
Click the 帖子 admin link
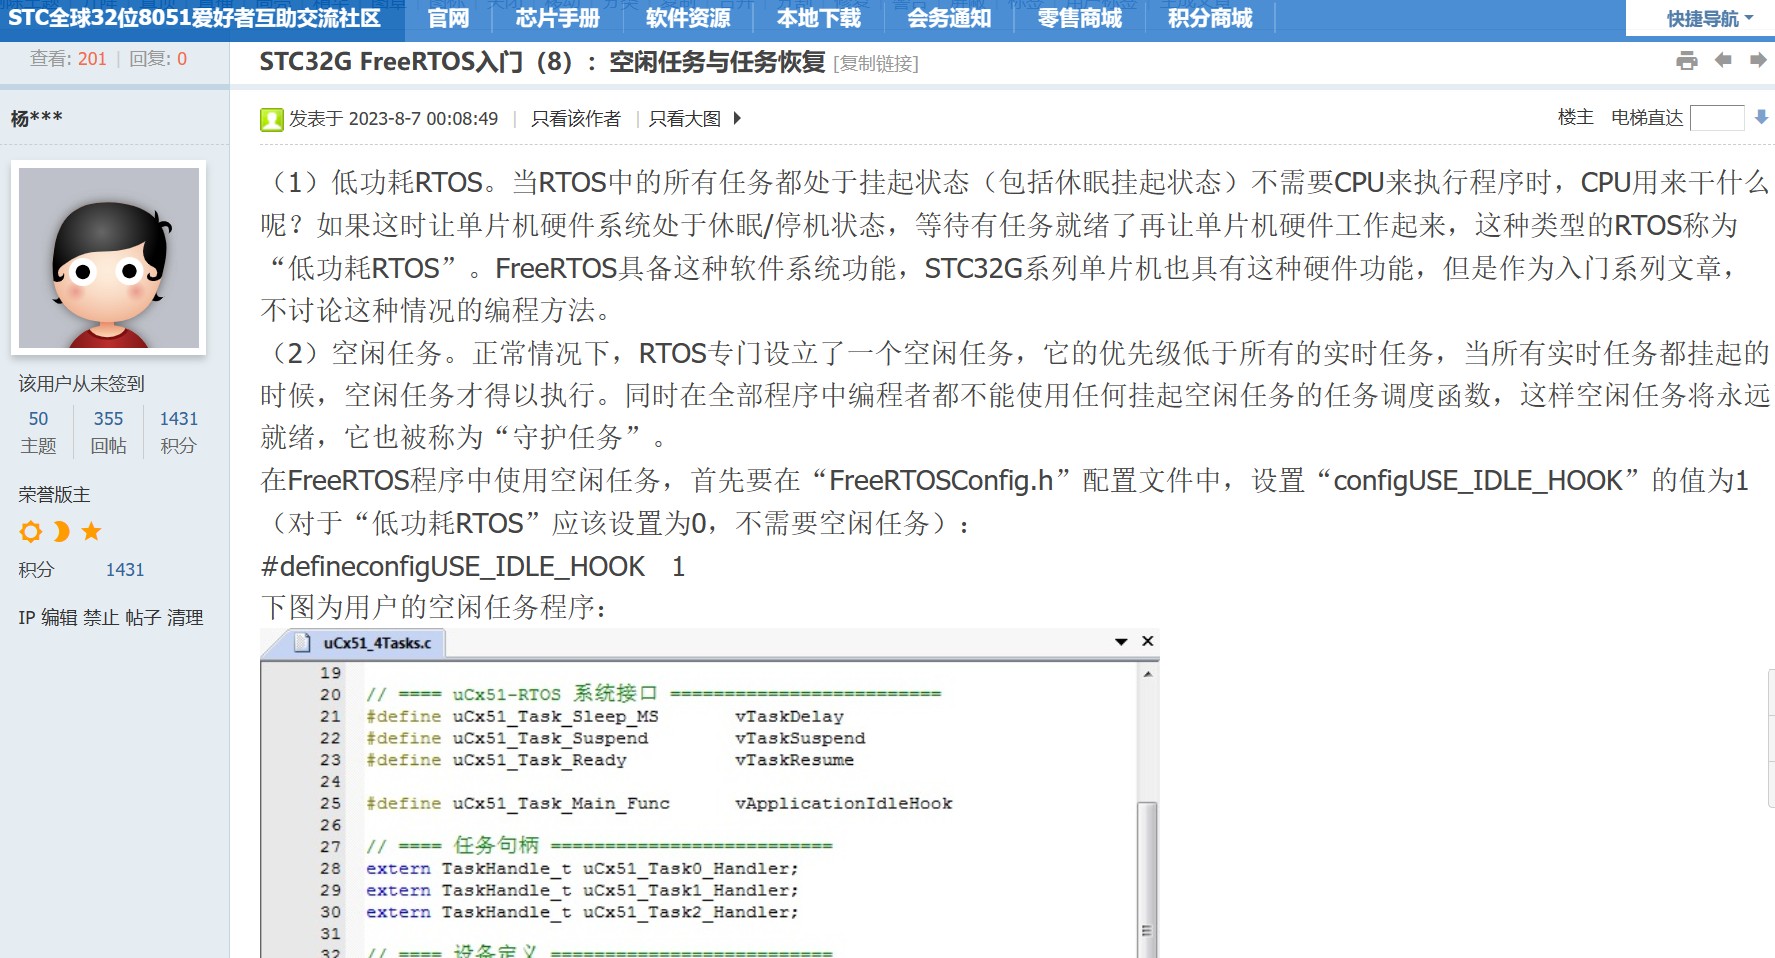tap(143, 618)
